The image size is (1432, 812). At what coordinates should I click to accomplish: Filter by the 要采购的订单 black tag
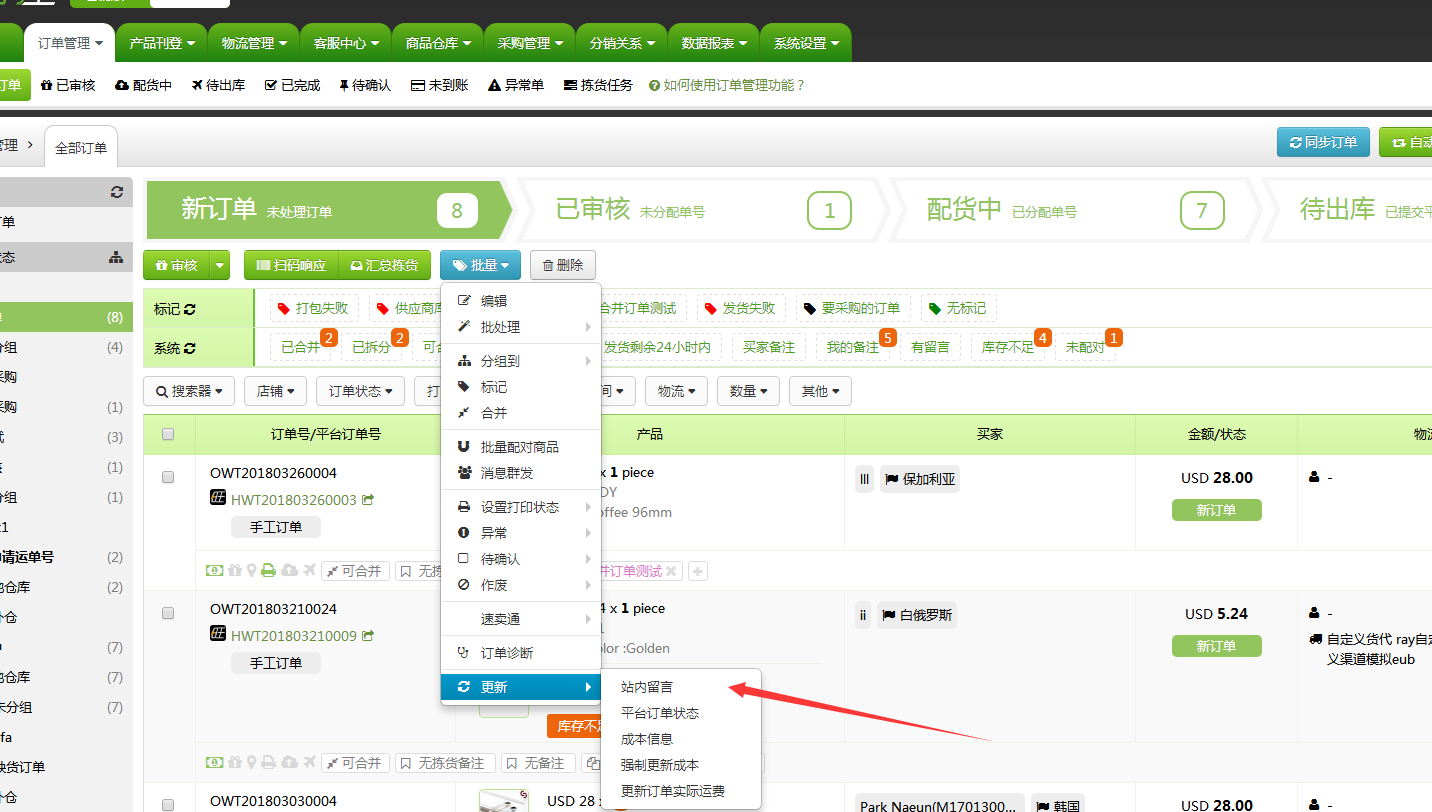click(852, 308)
